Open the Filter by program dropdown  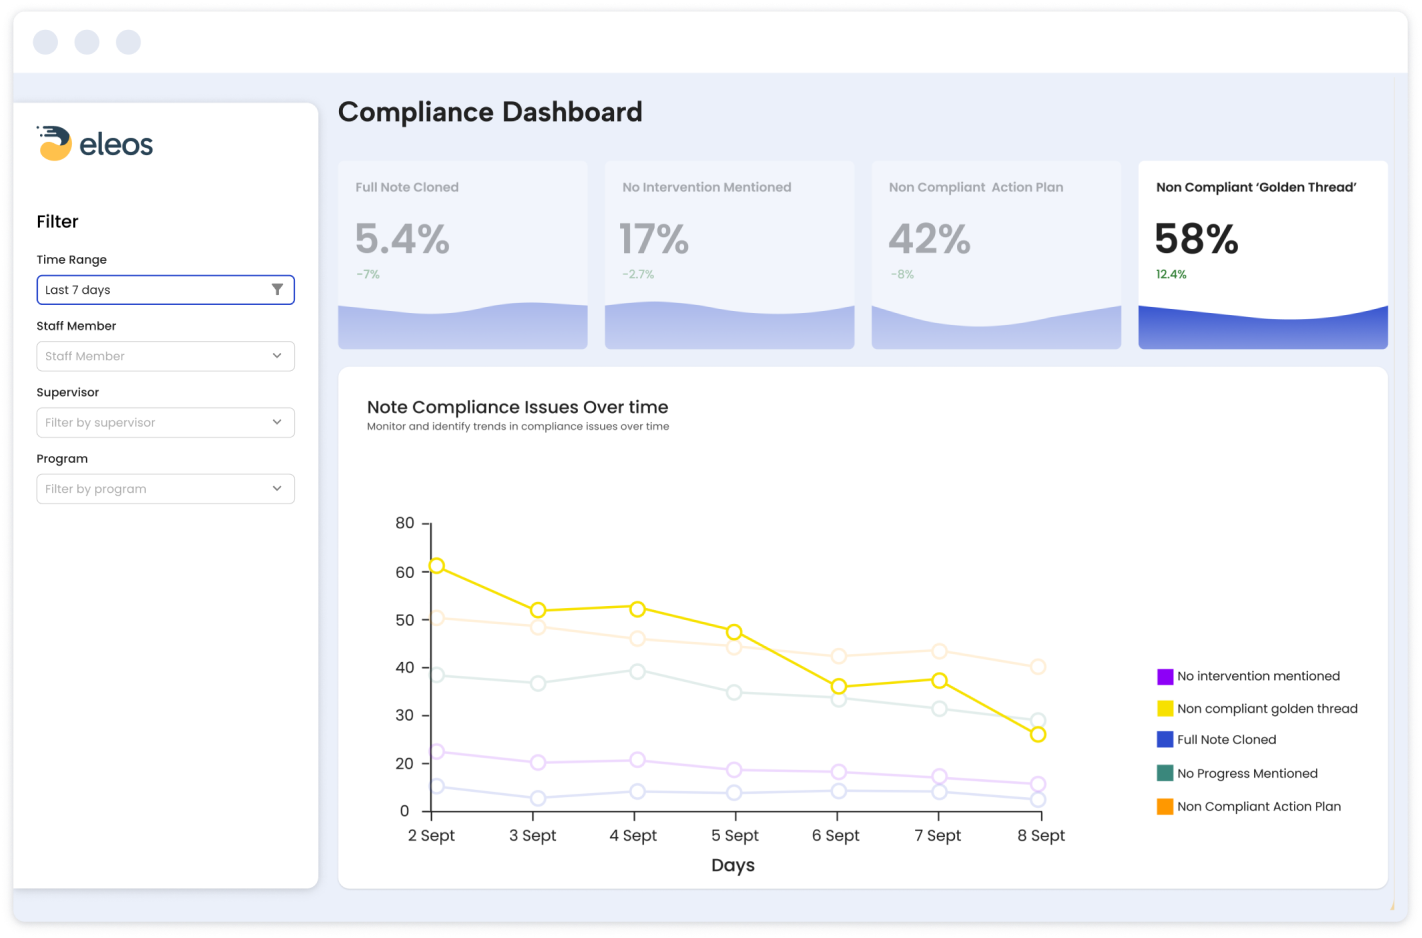tap(165, 489)
